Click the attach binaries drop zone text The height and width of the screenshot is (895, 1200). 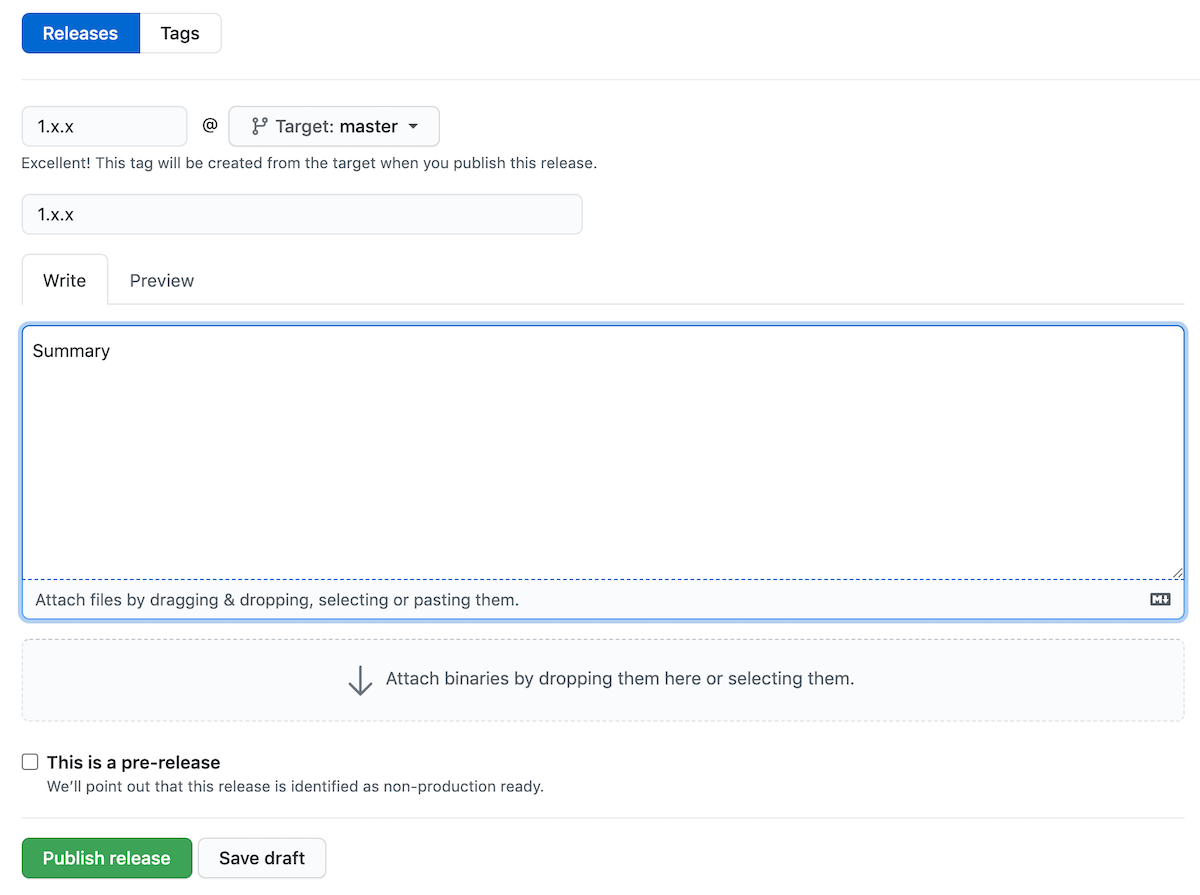pyautogui.click(x=619, y=679)
